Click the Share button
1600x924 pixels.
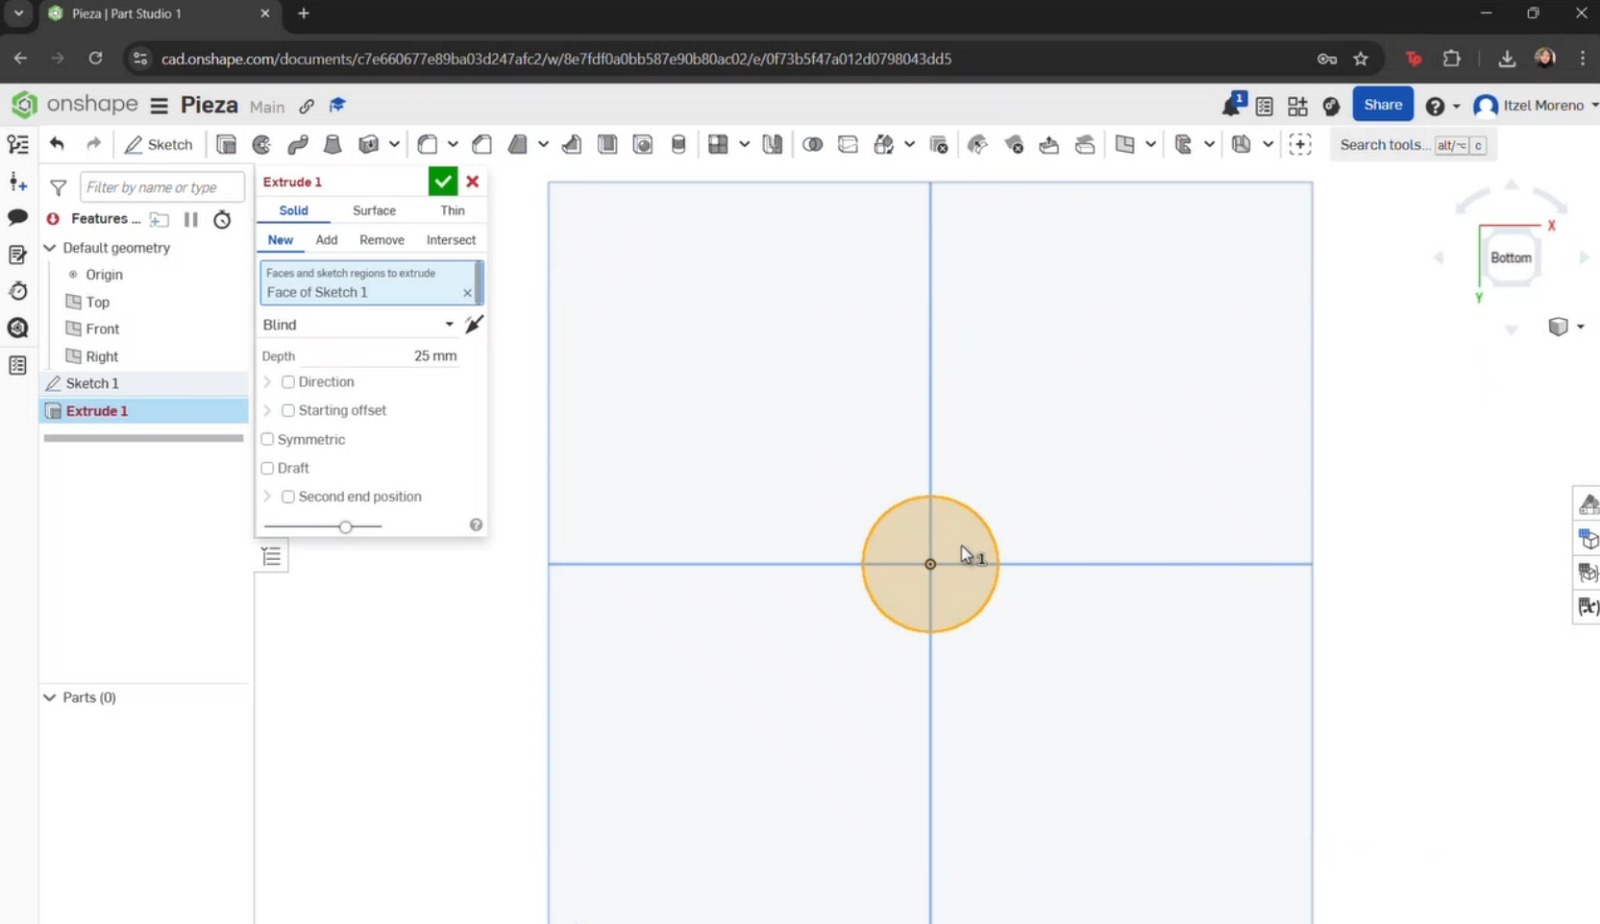(x=1382, y=104)
